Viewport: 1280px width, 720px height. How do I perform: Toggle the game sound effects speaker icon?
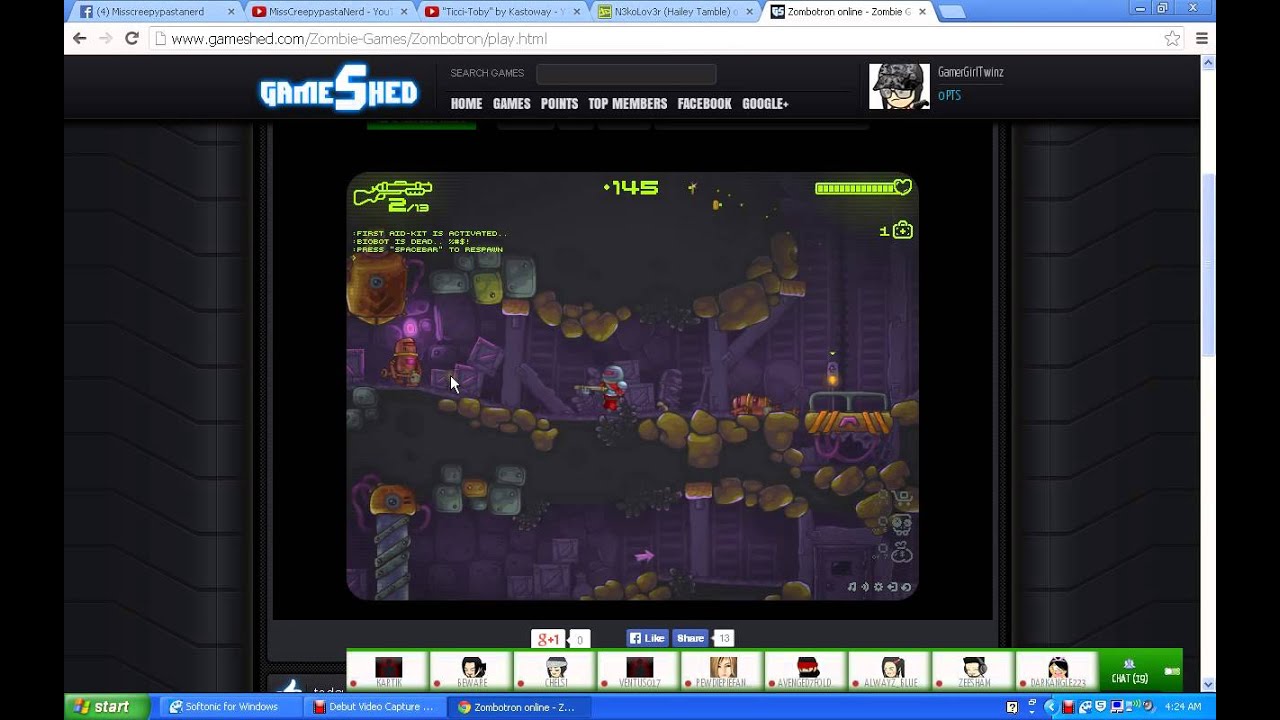pyautogui.click(x=865, y=587)
